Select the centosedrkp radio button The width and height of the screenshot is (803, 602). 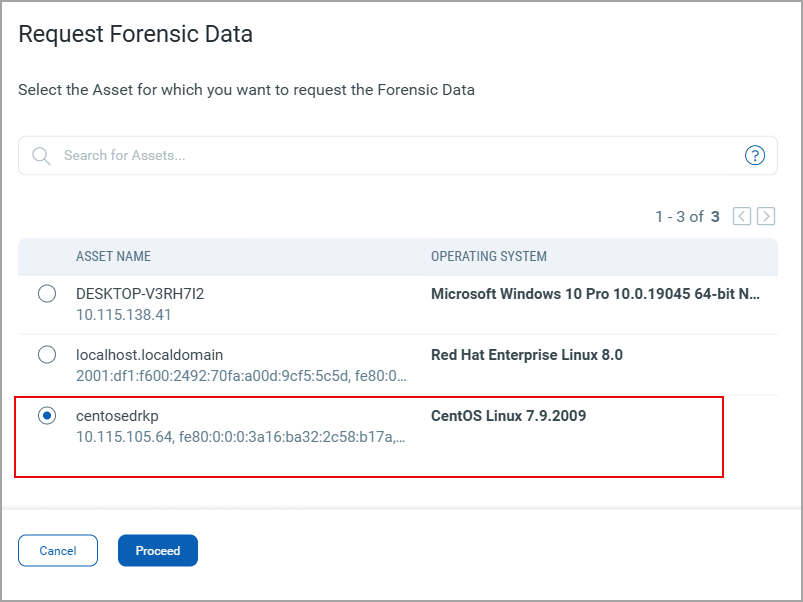pos(47,416)
